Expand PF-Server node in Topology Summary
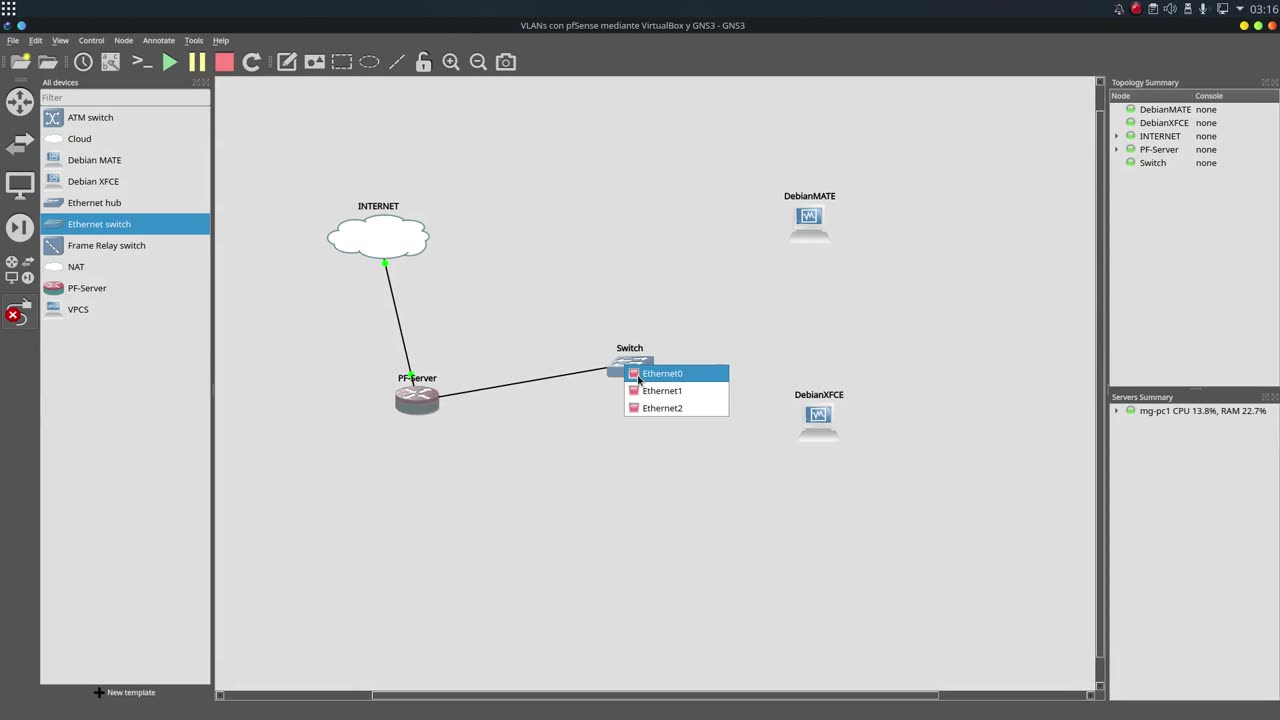1280x720 pixels. point(1117,150)
